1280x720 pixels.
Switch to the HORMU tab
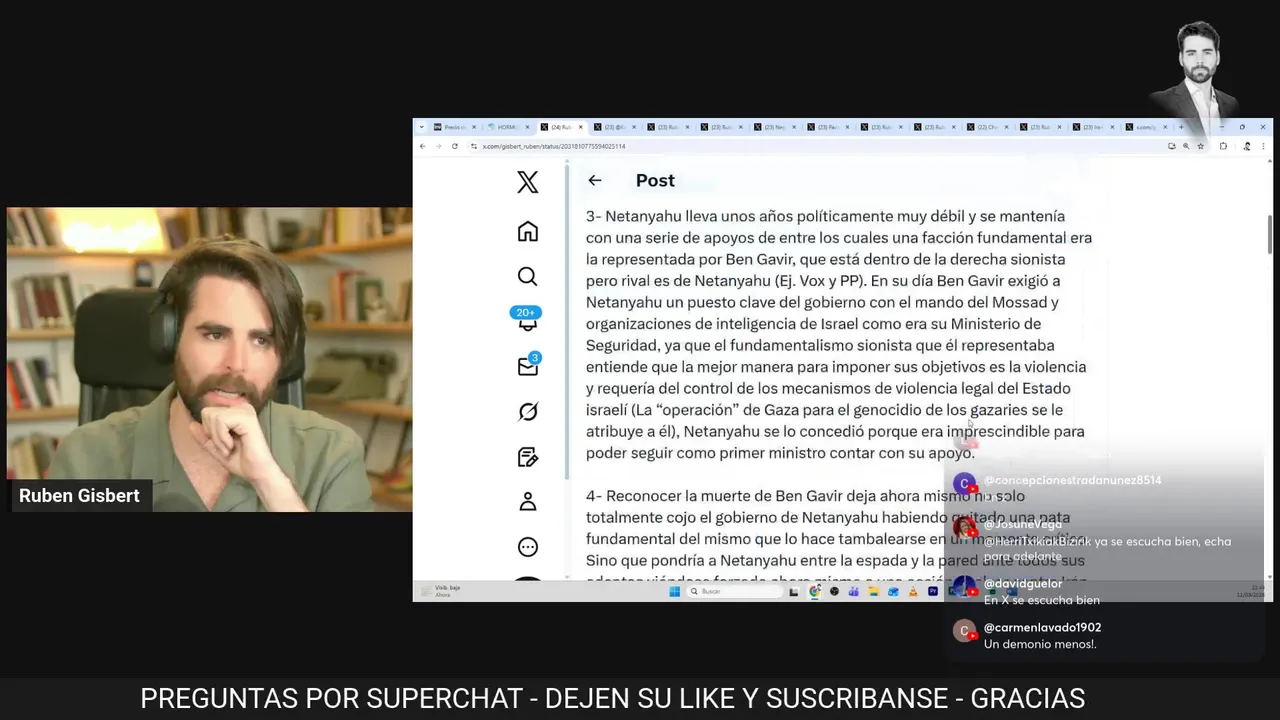pos(510,127)
